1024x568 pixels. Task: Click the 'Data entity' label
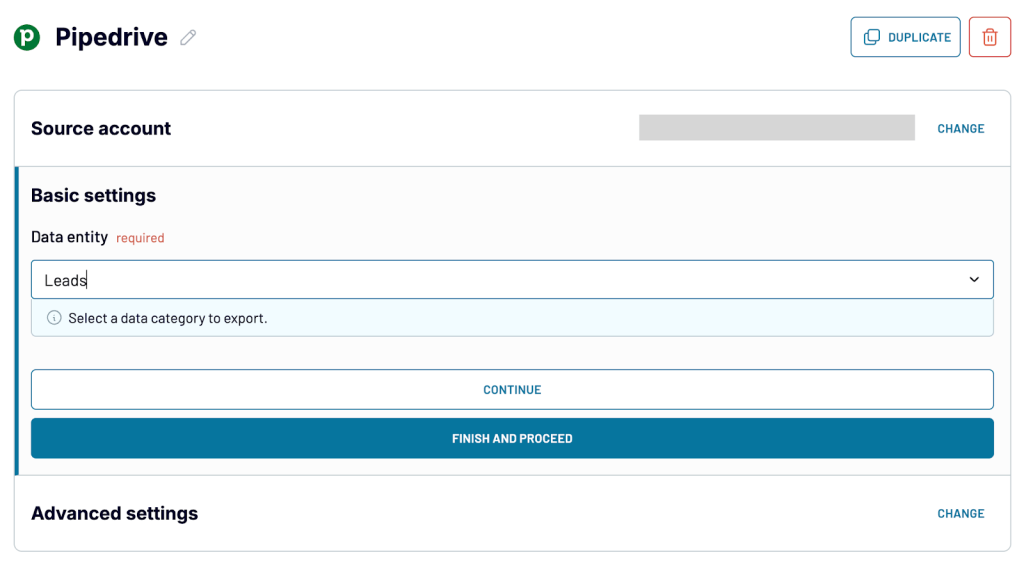69,237
